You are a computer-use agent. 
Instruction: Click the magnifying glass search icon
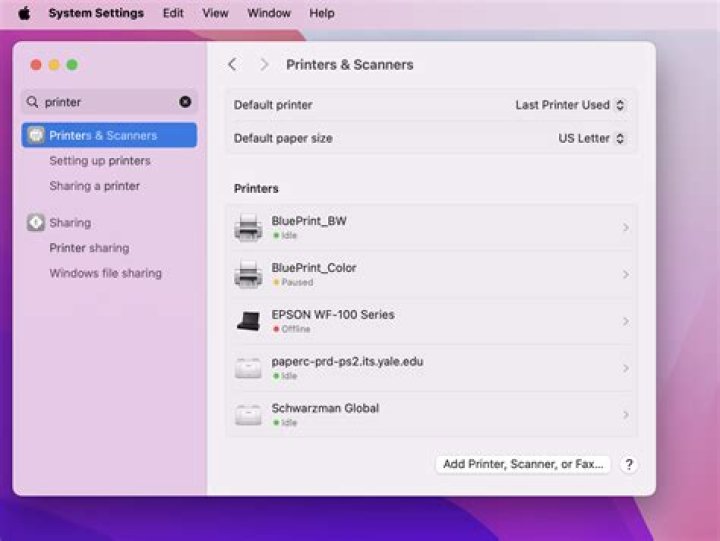32,102
